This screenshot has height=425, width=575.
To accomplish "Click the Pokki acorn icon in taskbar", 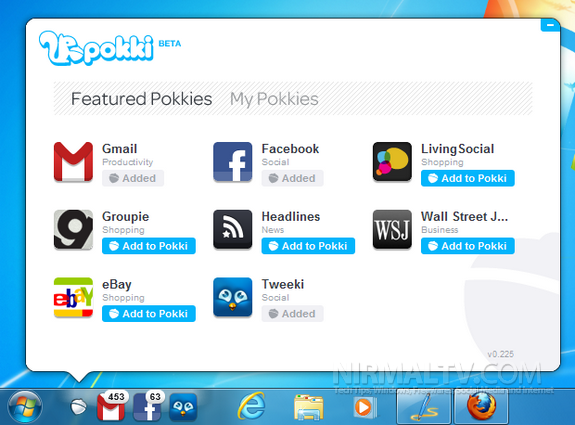I will click(x=78, y=407).
